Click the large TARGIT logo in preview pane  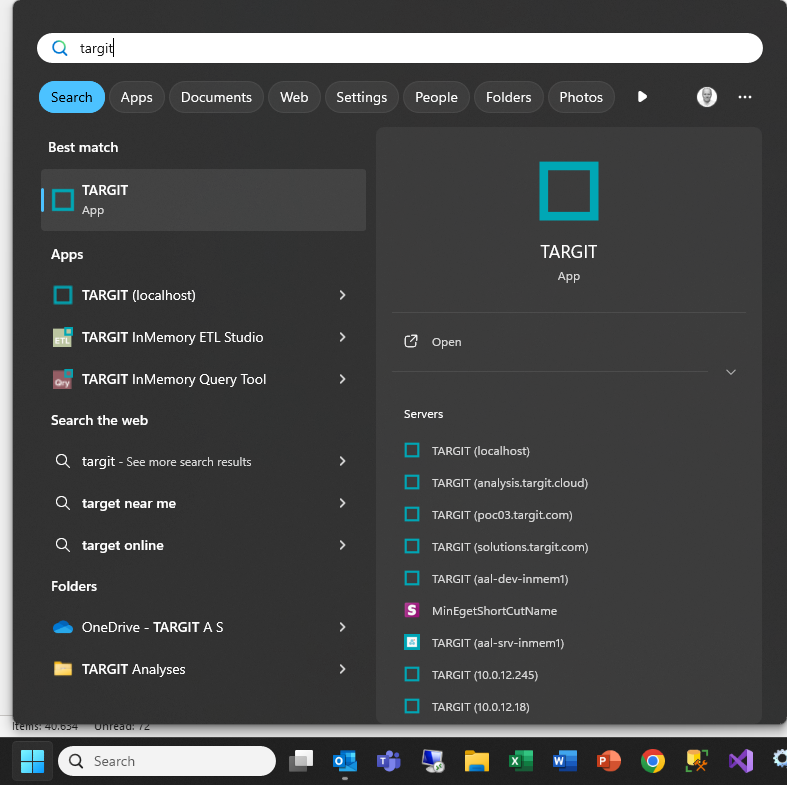point(569,191)
